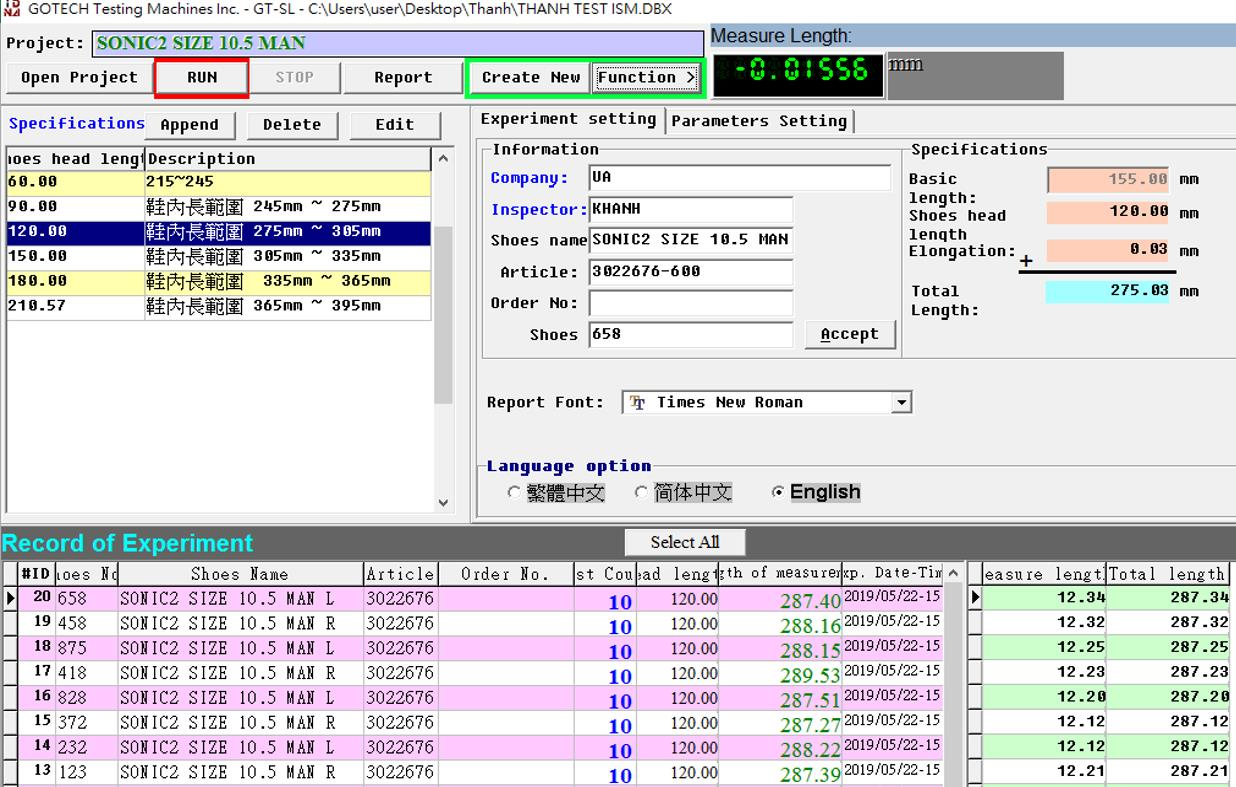Screen dimensions: 1236x787
Task: Open the Function menu arrow button
Action: pyautogui.click(x=646, y=78)
